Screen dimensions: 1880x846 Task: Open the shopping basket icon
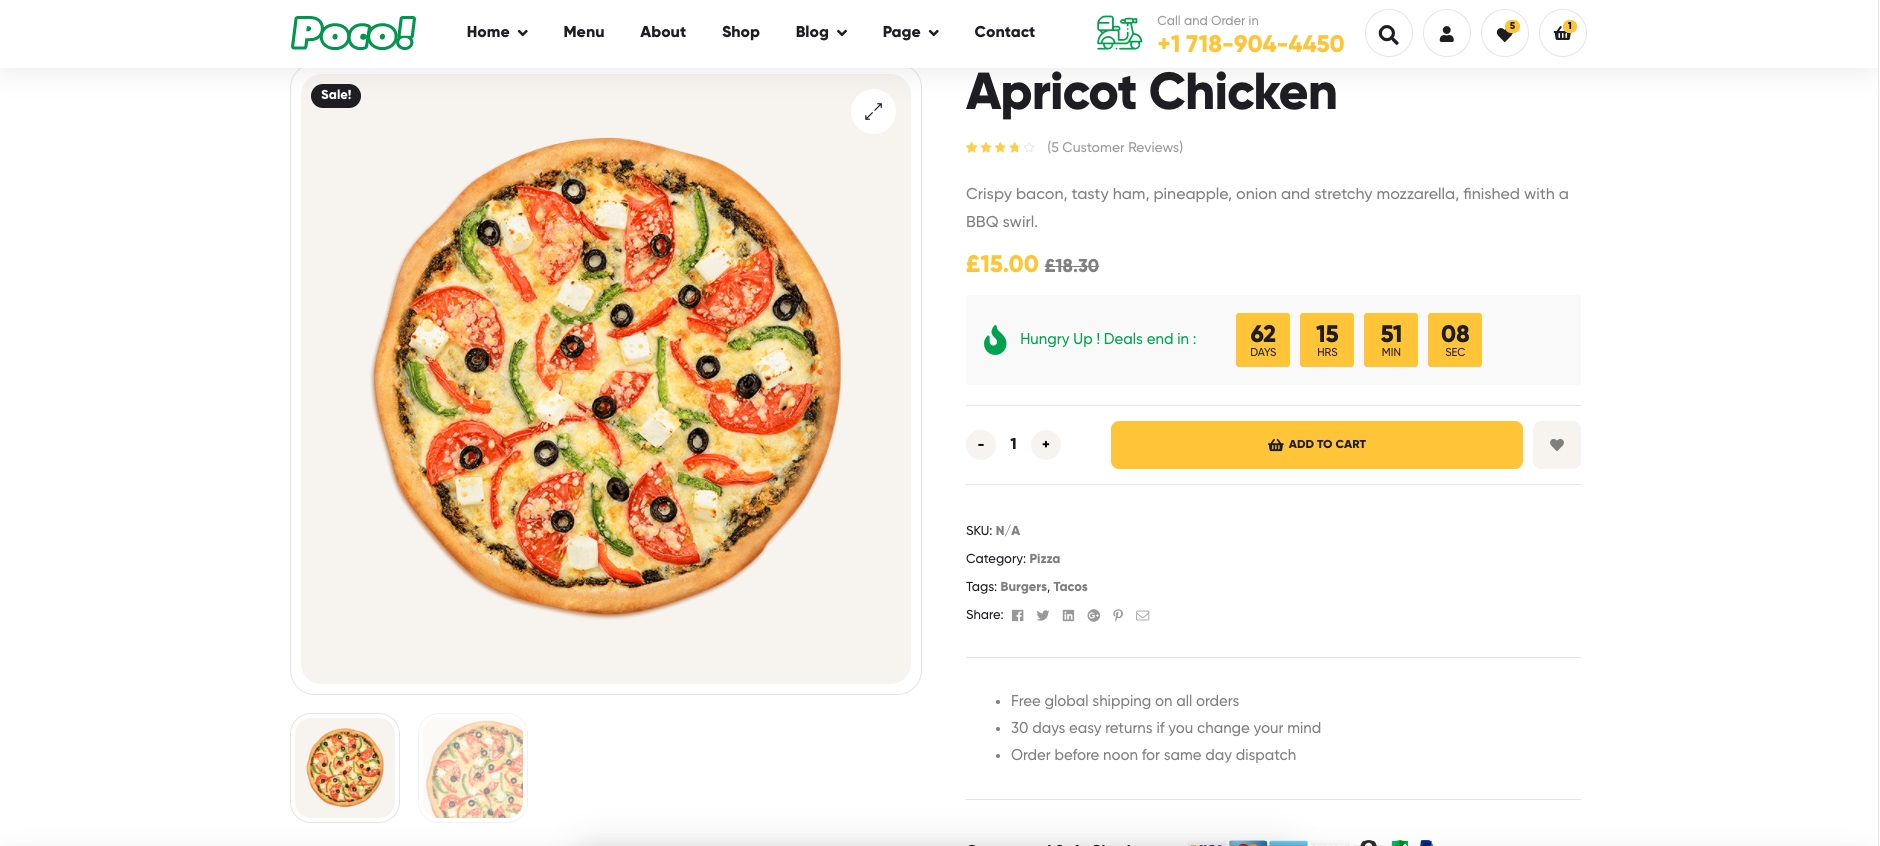coord(1562,34)
